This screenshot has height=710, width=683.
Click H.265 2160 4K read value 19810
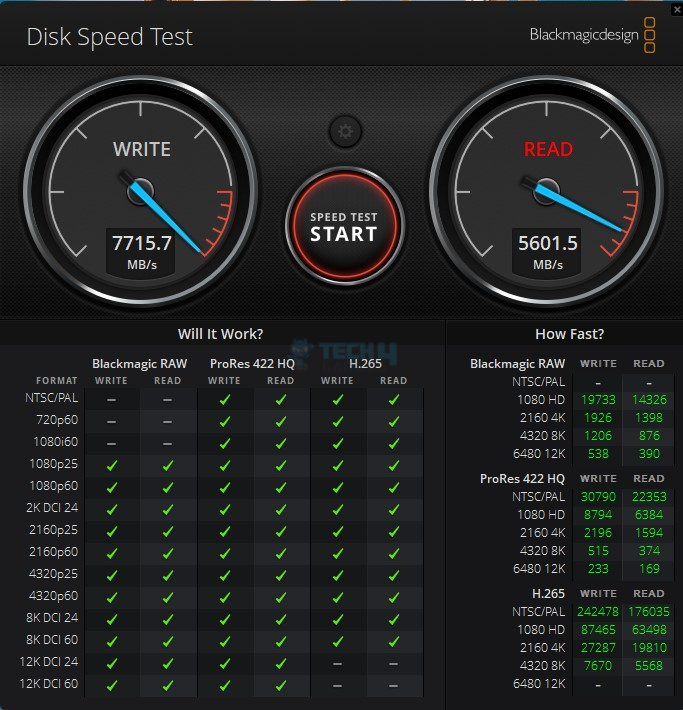coord(649,648)
